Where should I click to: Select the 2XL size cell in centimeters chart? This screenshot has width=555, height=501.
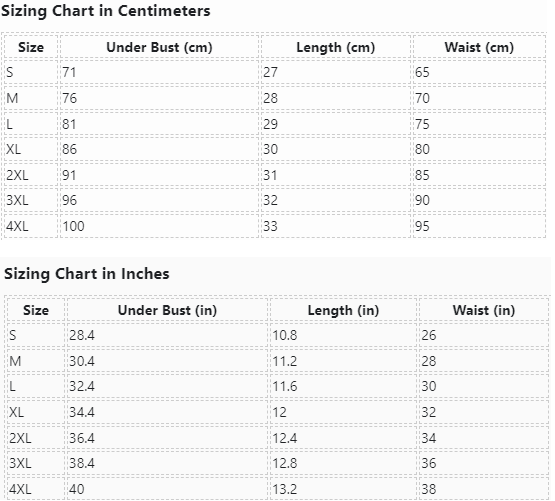[31, 175]
